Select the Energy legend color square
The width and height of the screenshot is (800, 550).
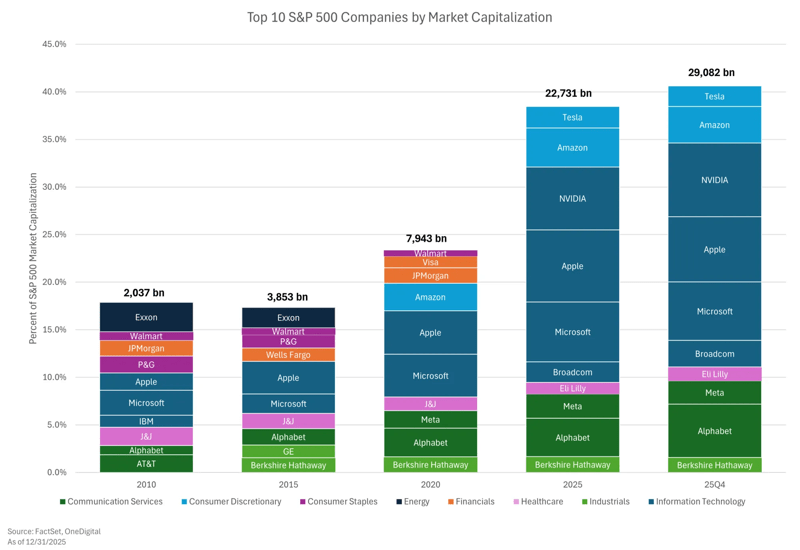point(397,502)
